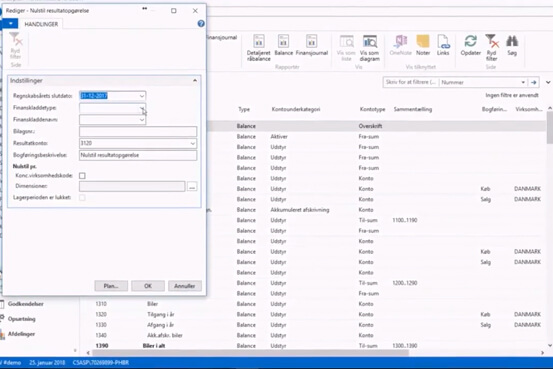This screenshot has height=369, width=553.
Task: Click Sammentælling value 1100..1190
Action: [x=405, y=220]
